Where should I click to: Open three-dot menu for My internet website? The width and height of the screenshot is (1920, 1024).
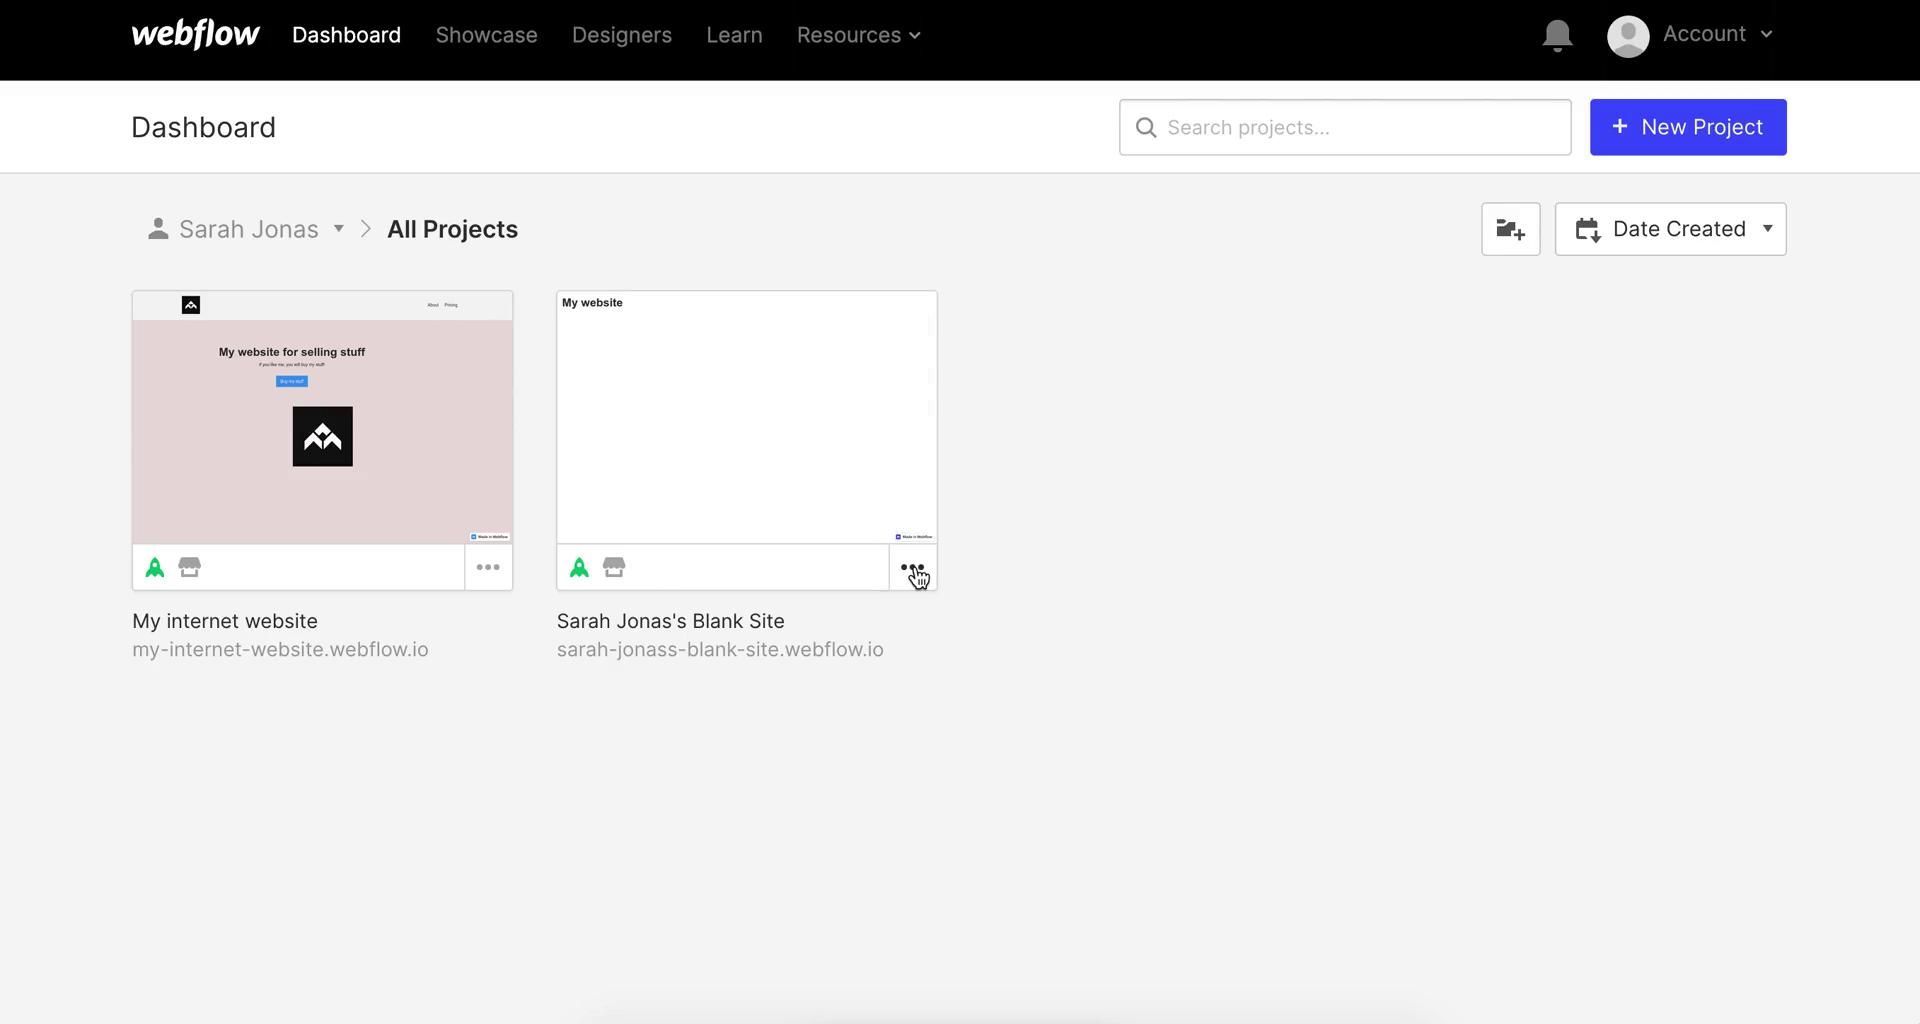[x=488, y=568]
